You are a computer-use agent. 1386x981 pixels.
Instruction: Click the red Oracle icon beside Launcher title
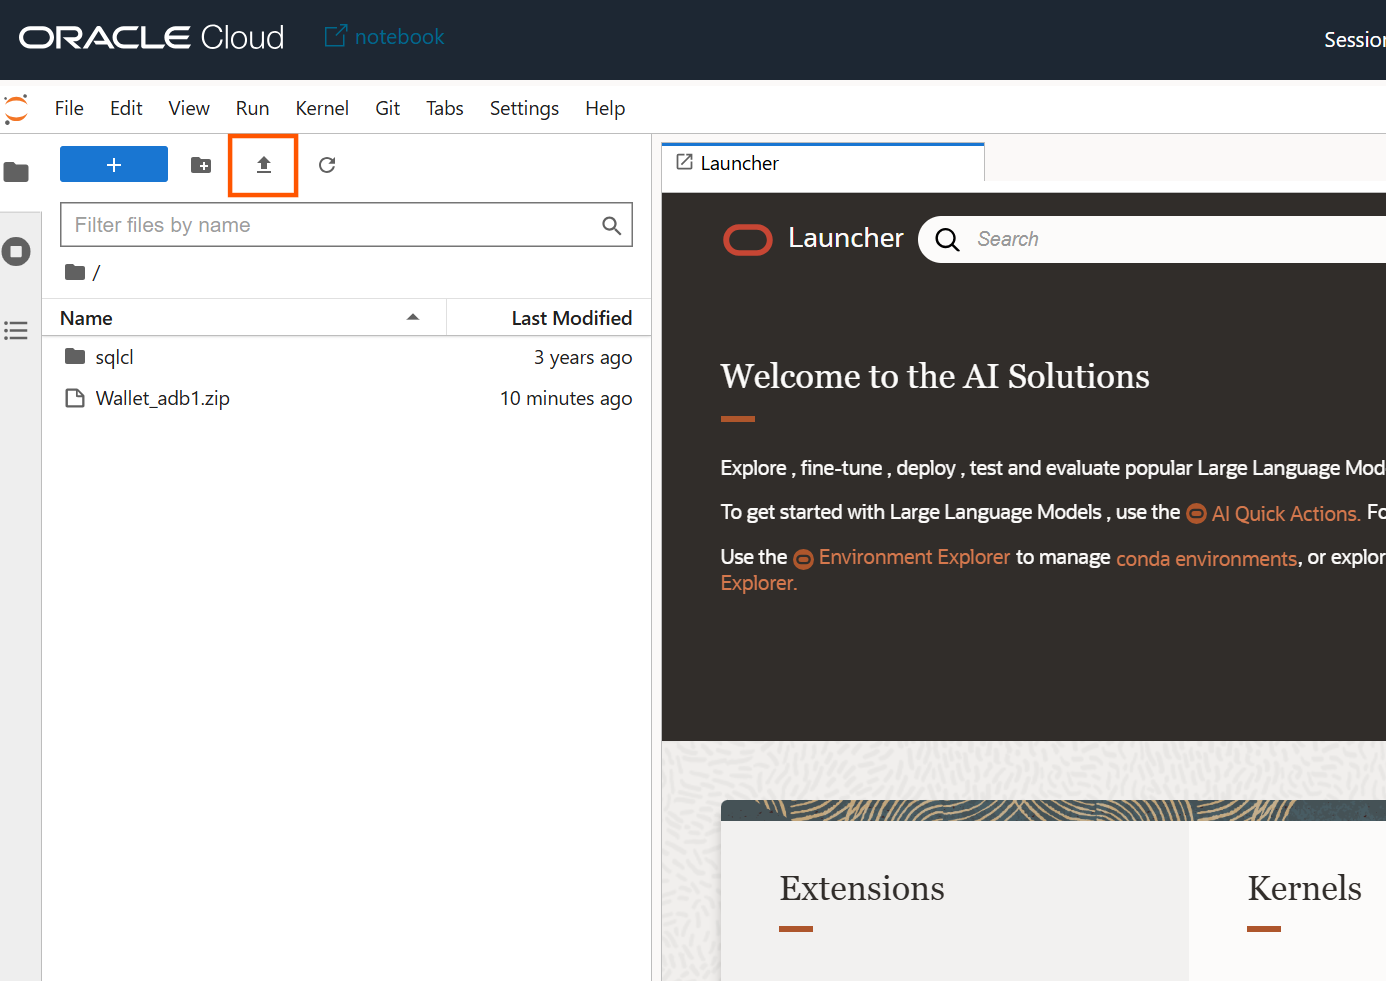pos(748,240)
